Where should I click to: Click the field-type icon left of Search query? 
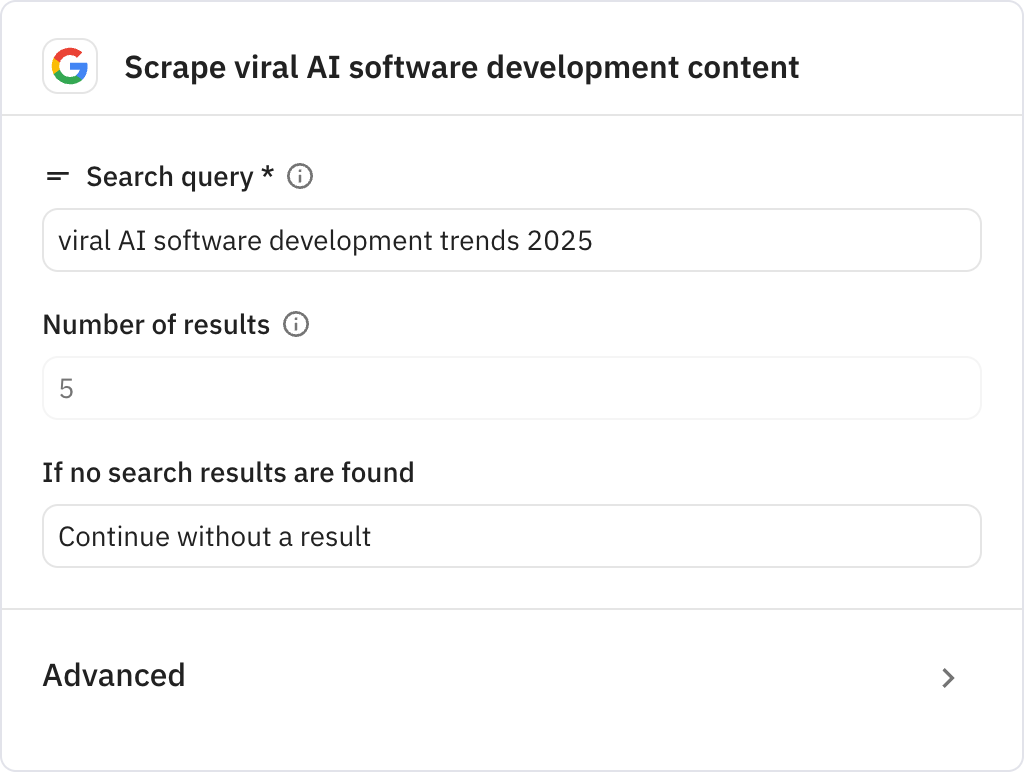[x=56, y=176]
